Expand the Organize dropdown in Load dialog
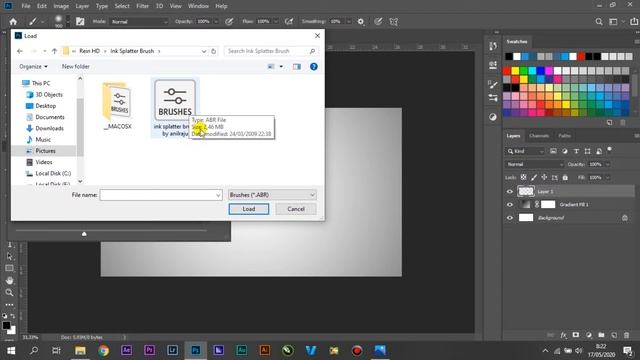This screenshot has height=360, width=640. tap(33, 67)
